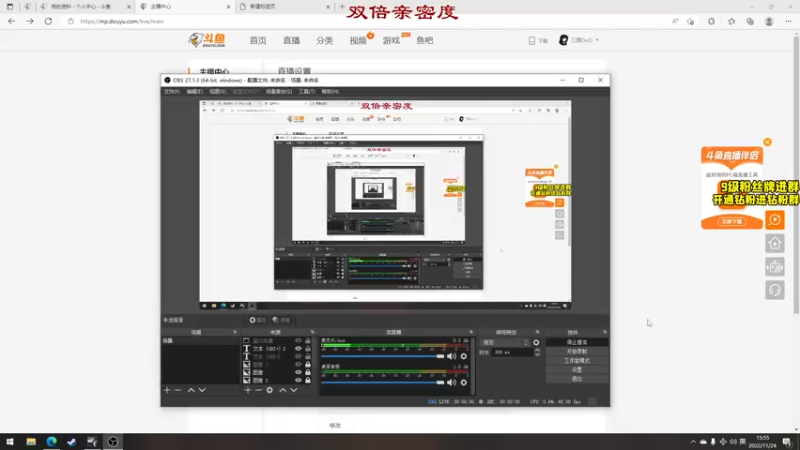Toggle visibility of Window Capture source
Image resolution: width=800 pixels, height=450 pixels.
(298, 340)
